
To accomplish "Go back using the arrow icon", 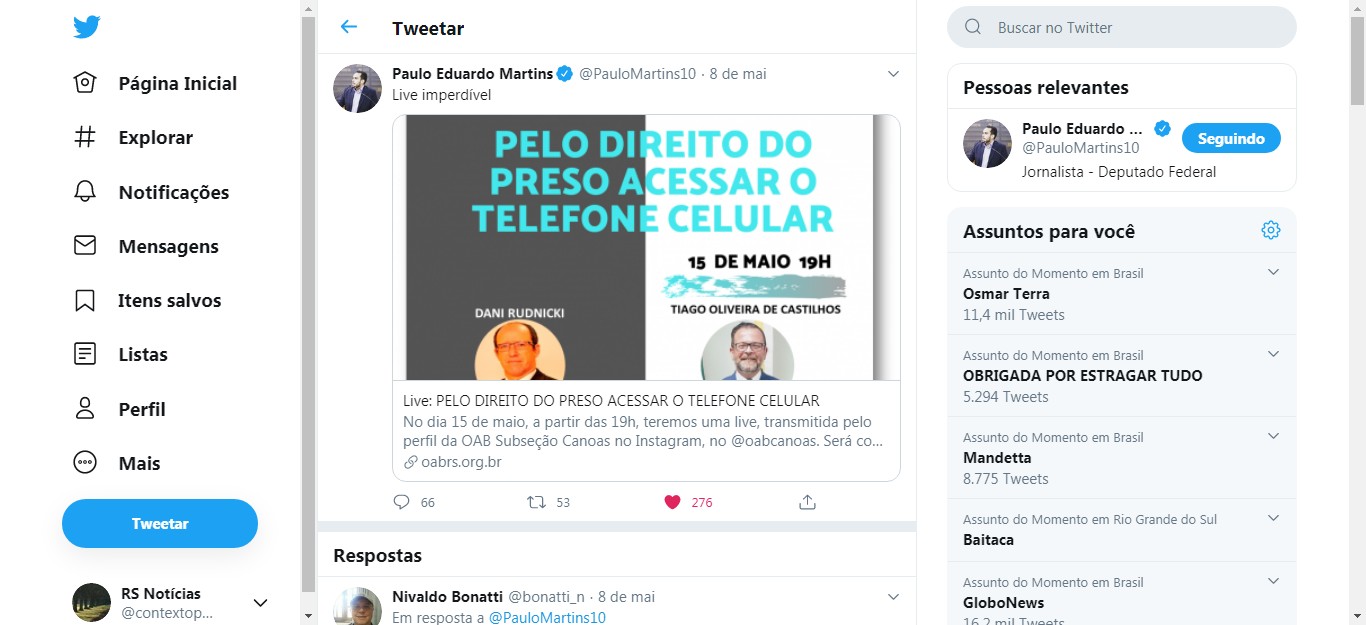I will point(348,27).
